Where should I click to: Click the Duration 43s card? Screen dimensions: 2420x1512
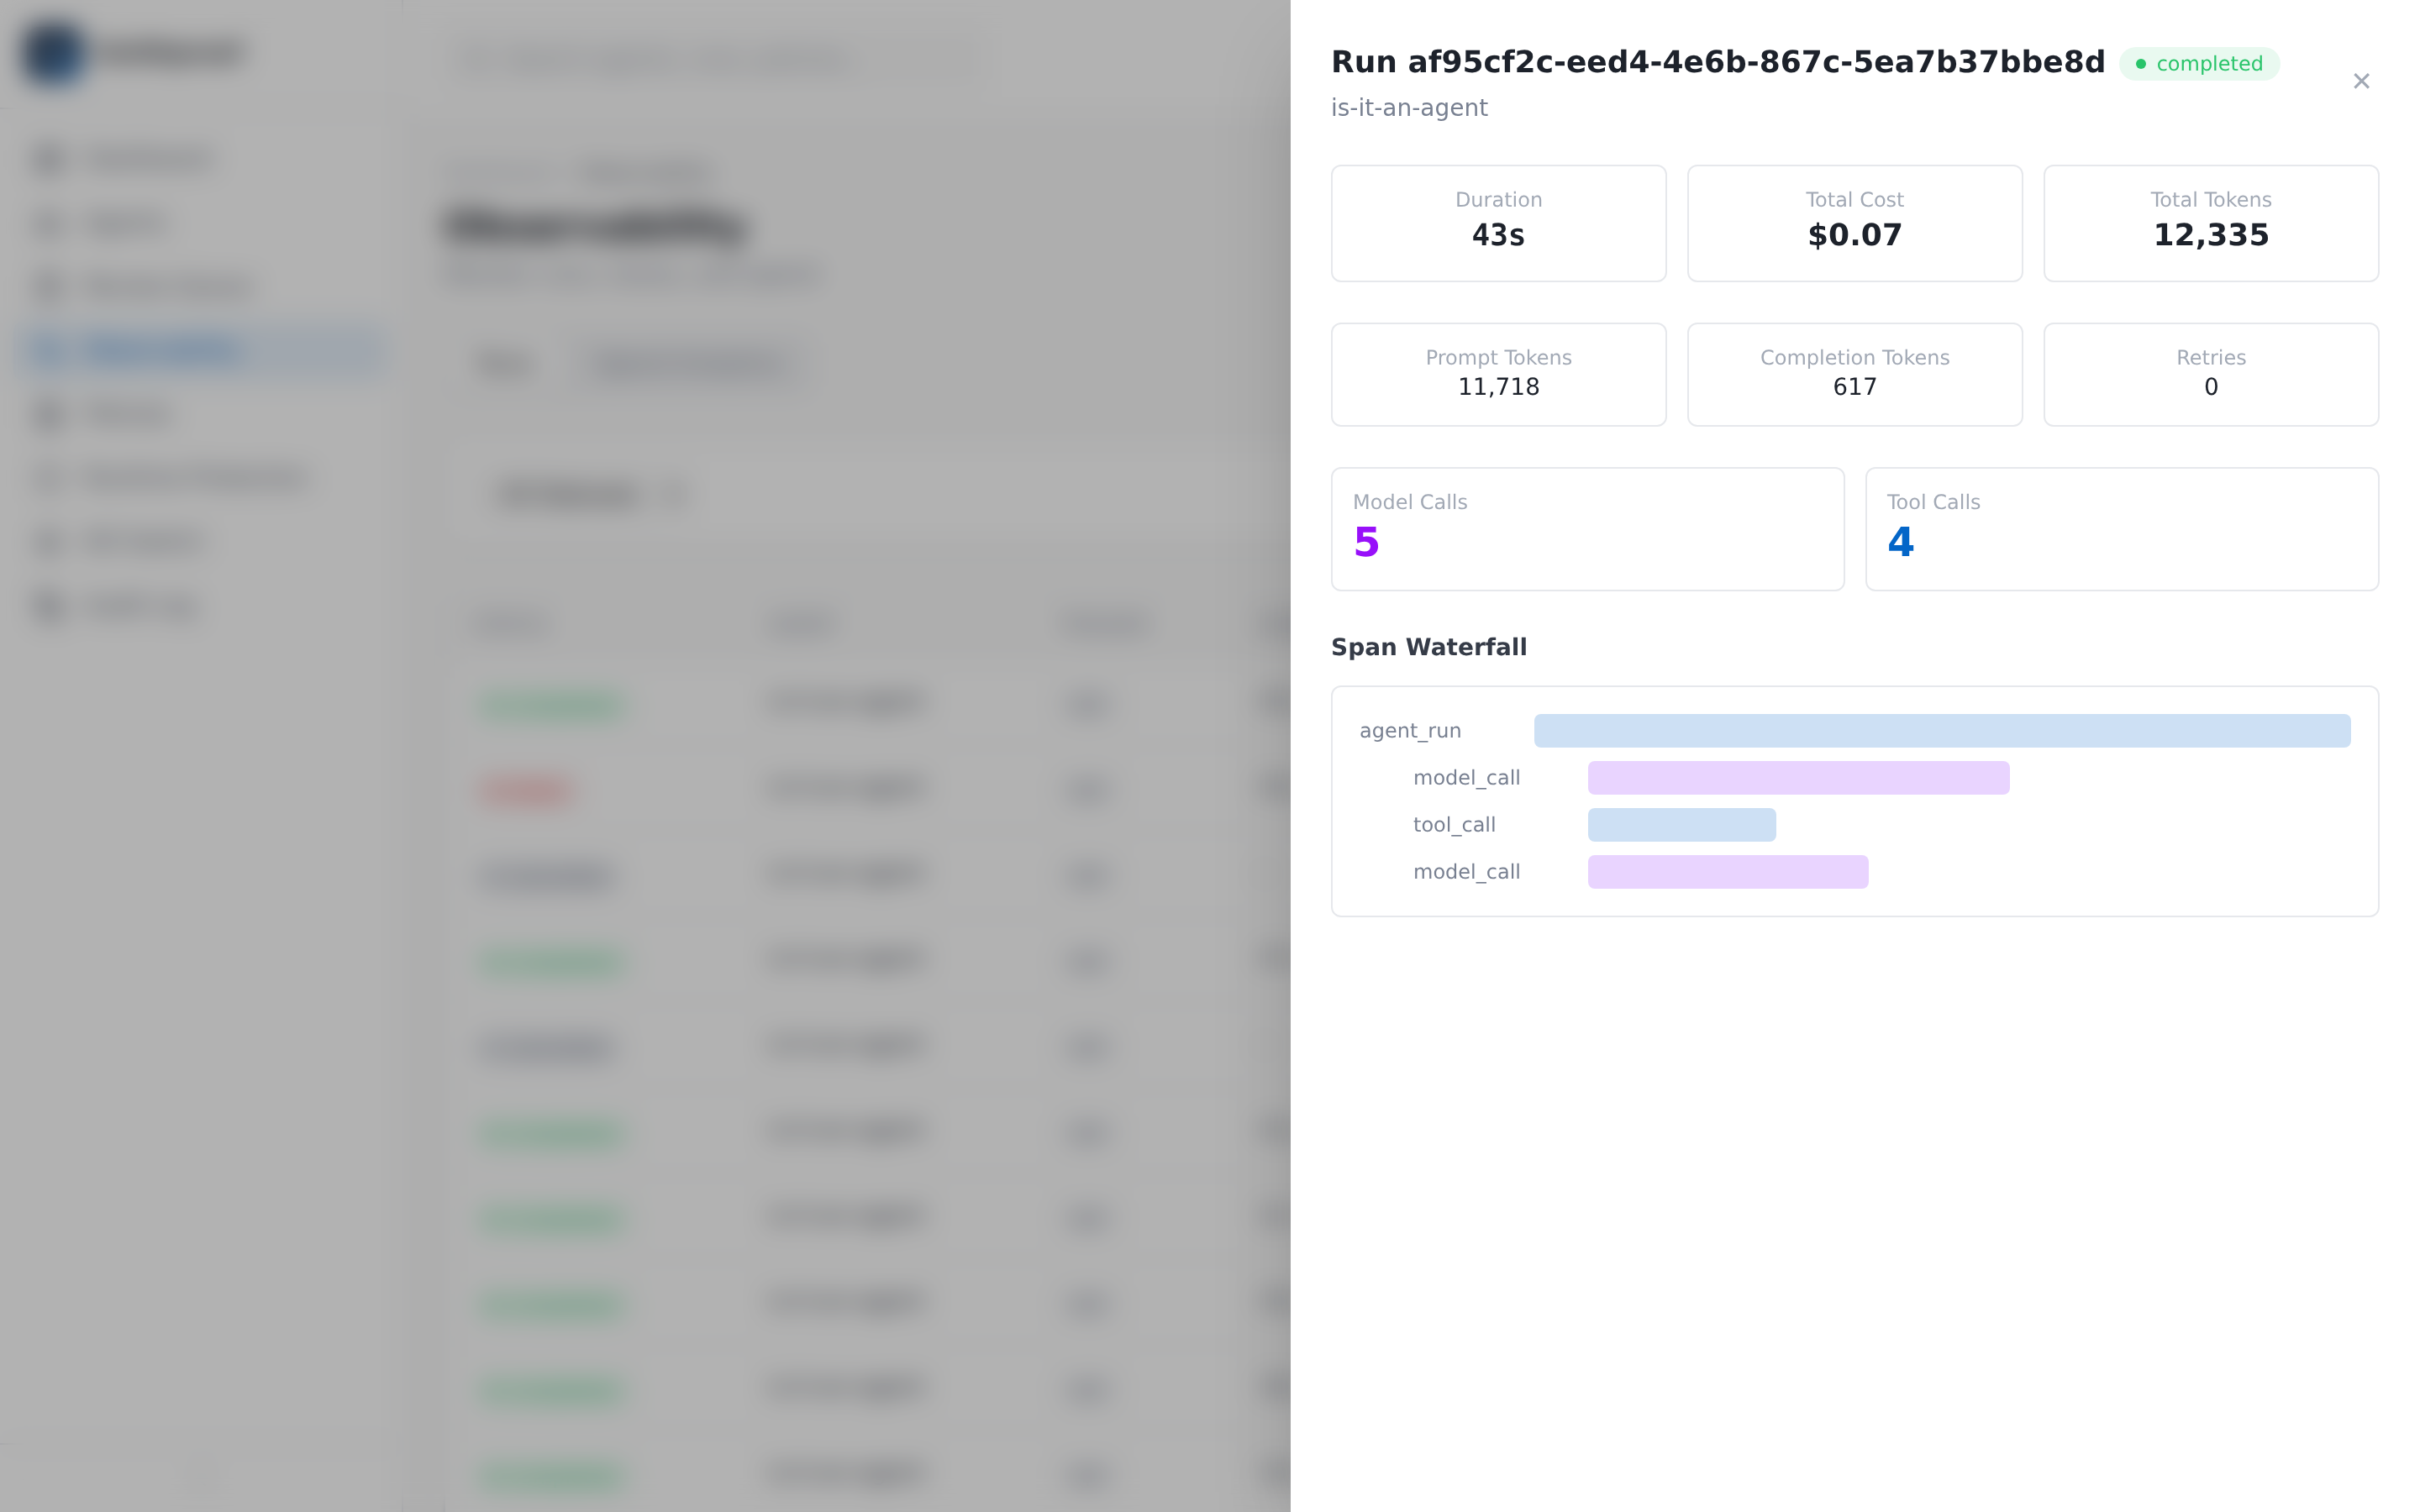[1498, 223]
